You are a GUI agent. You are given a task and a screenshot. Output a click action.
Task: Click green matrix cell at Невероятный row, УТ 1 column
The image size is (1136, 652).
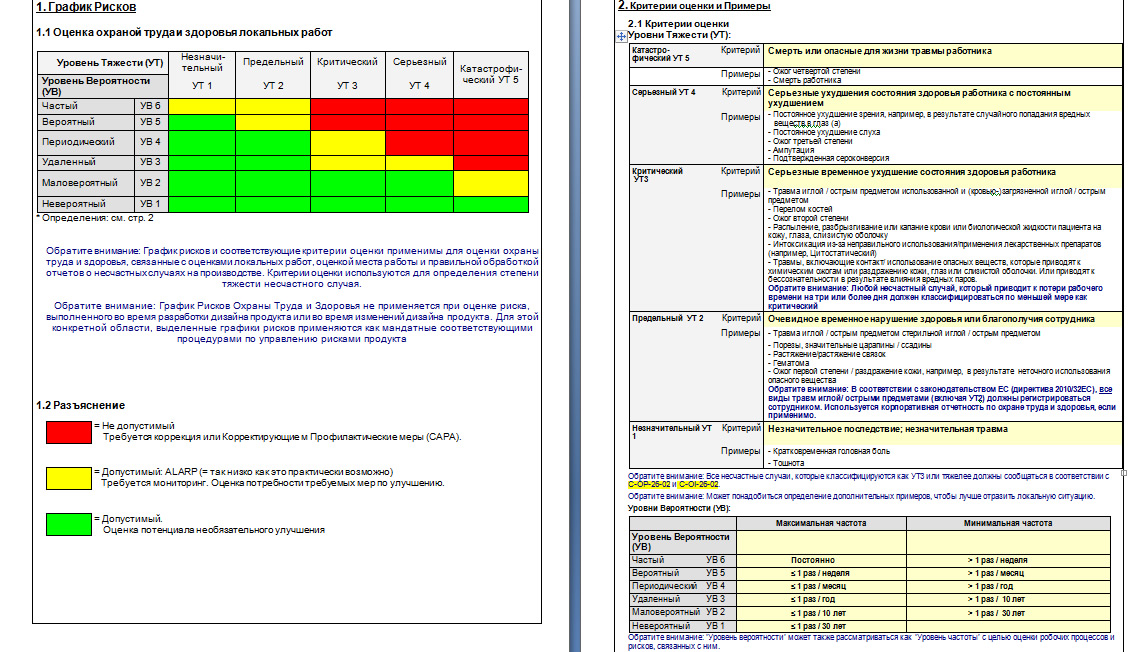202,204
